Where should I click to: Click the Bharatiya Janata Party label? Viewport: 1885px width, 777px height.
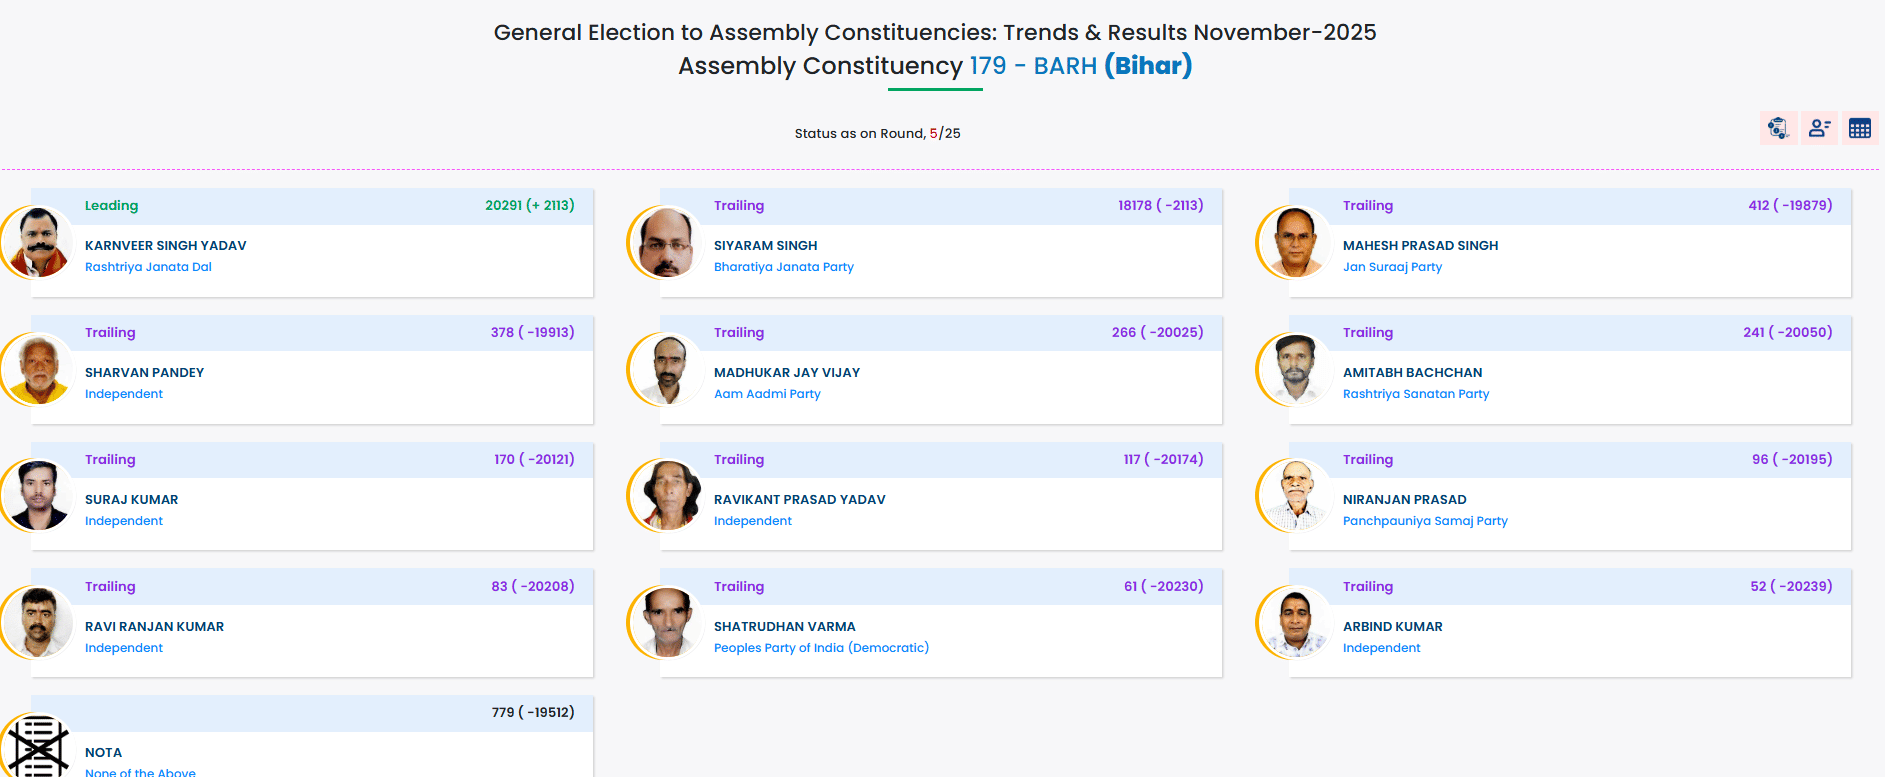(x=783, y=267)
